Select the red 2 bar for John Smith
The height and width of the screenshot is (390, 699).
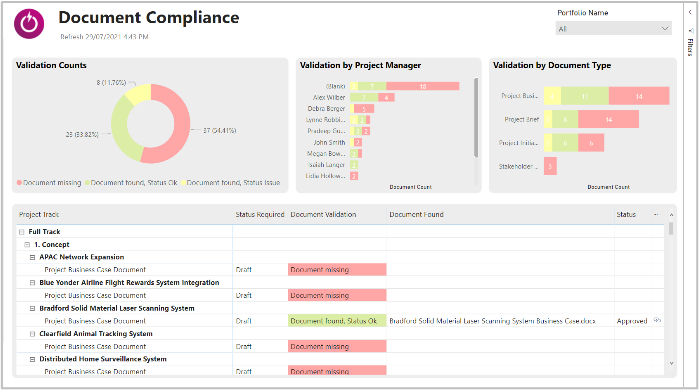[358, 143]
